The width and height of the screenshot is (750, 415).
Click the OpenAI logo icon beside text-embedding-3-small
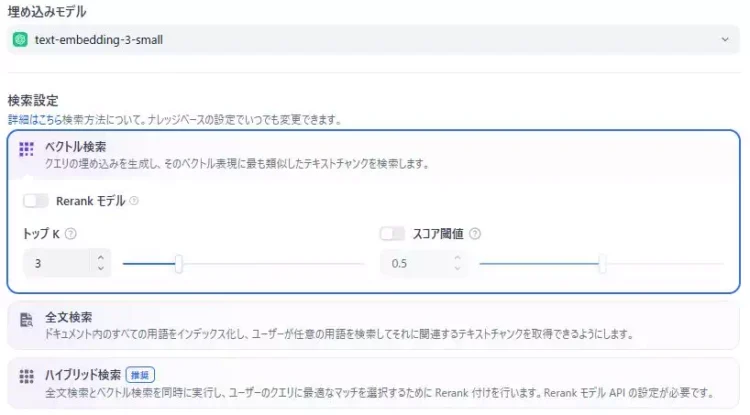[20, 40]
